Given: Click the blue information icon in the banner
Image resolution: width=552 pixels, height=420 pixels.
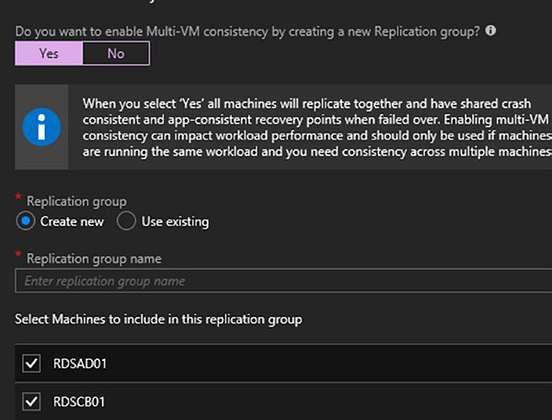Looking at the screenshot, I should (42, 127).
